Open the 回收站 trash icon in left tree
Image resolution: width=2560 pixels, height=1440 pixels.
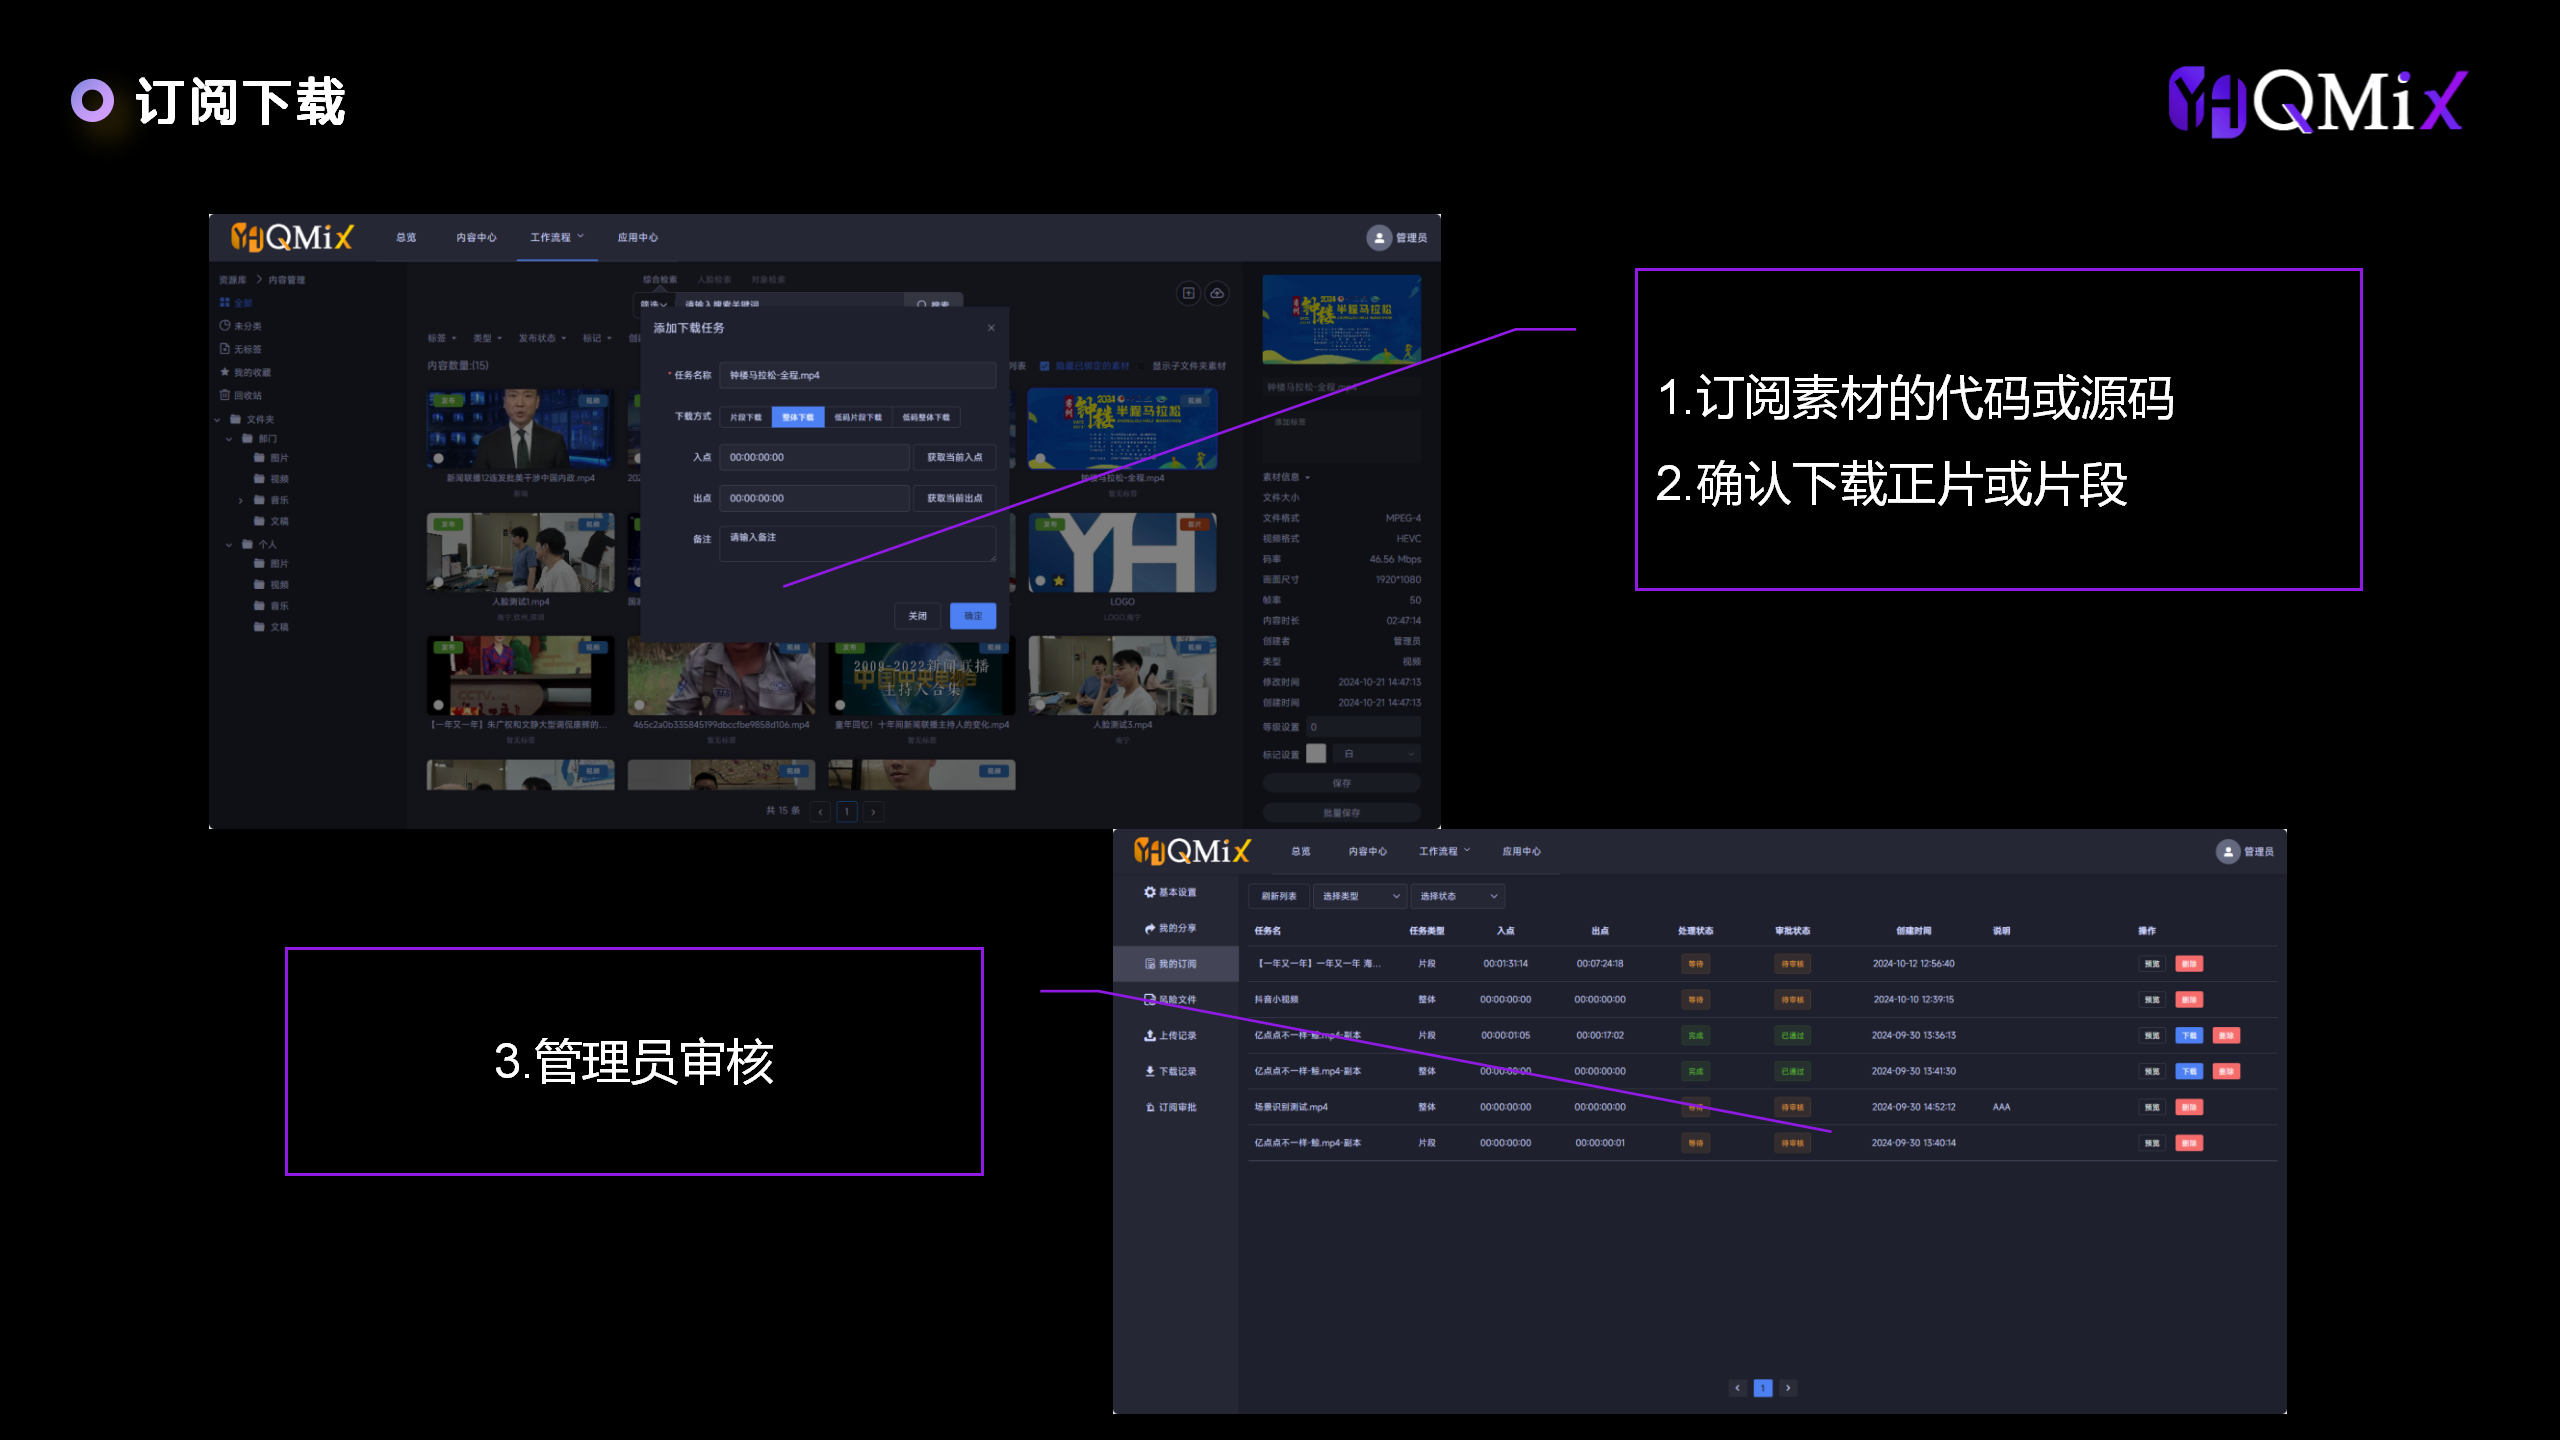pos(225,395)
